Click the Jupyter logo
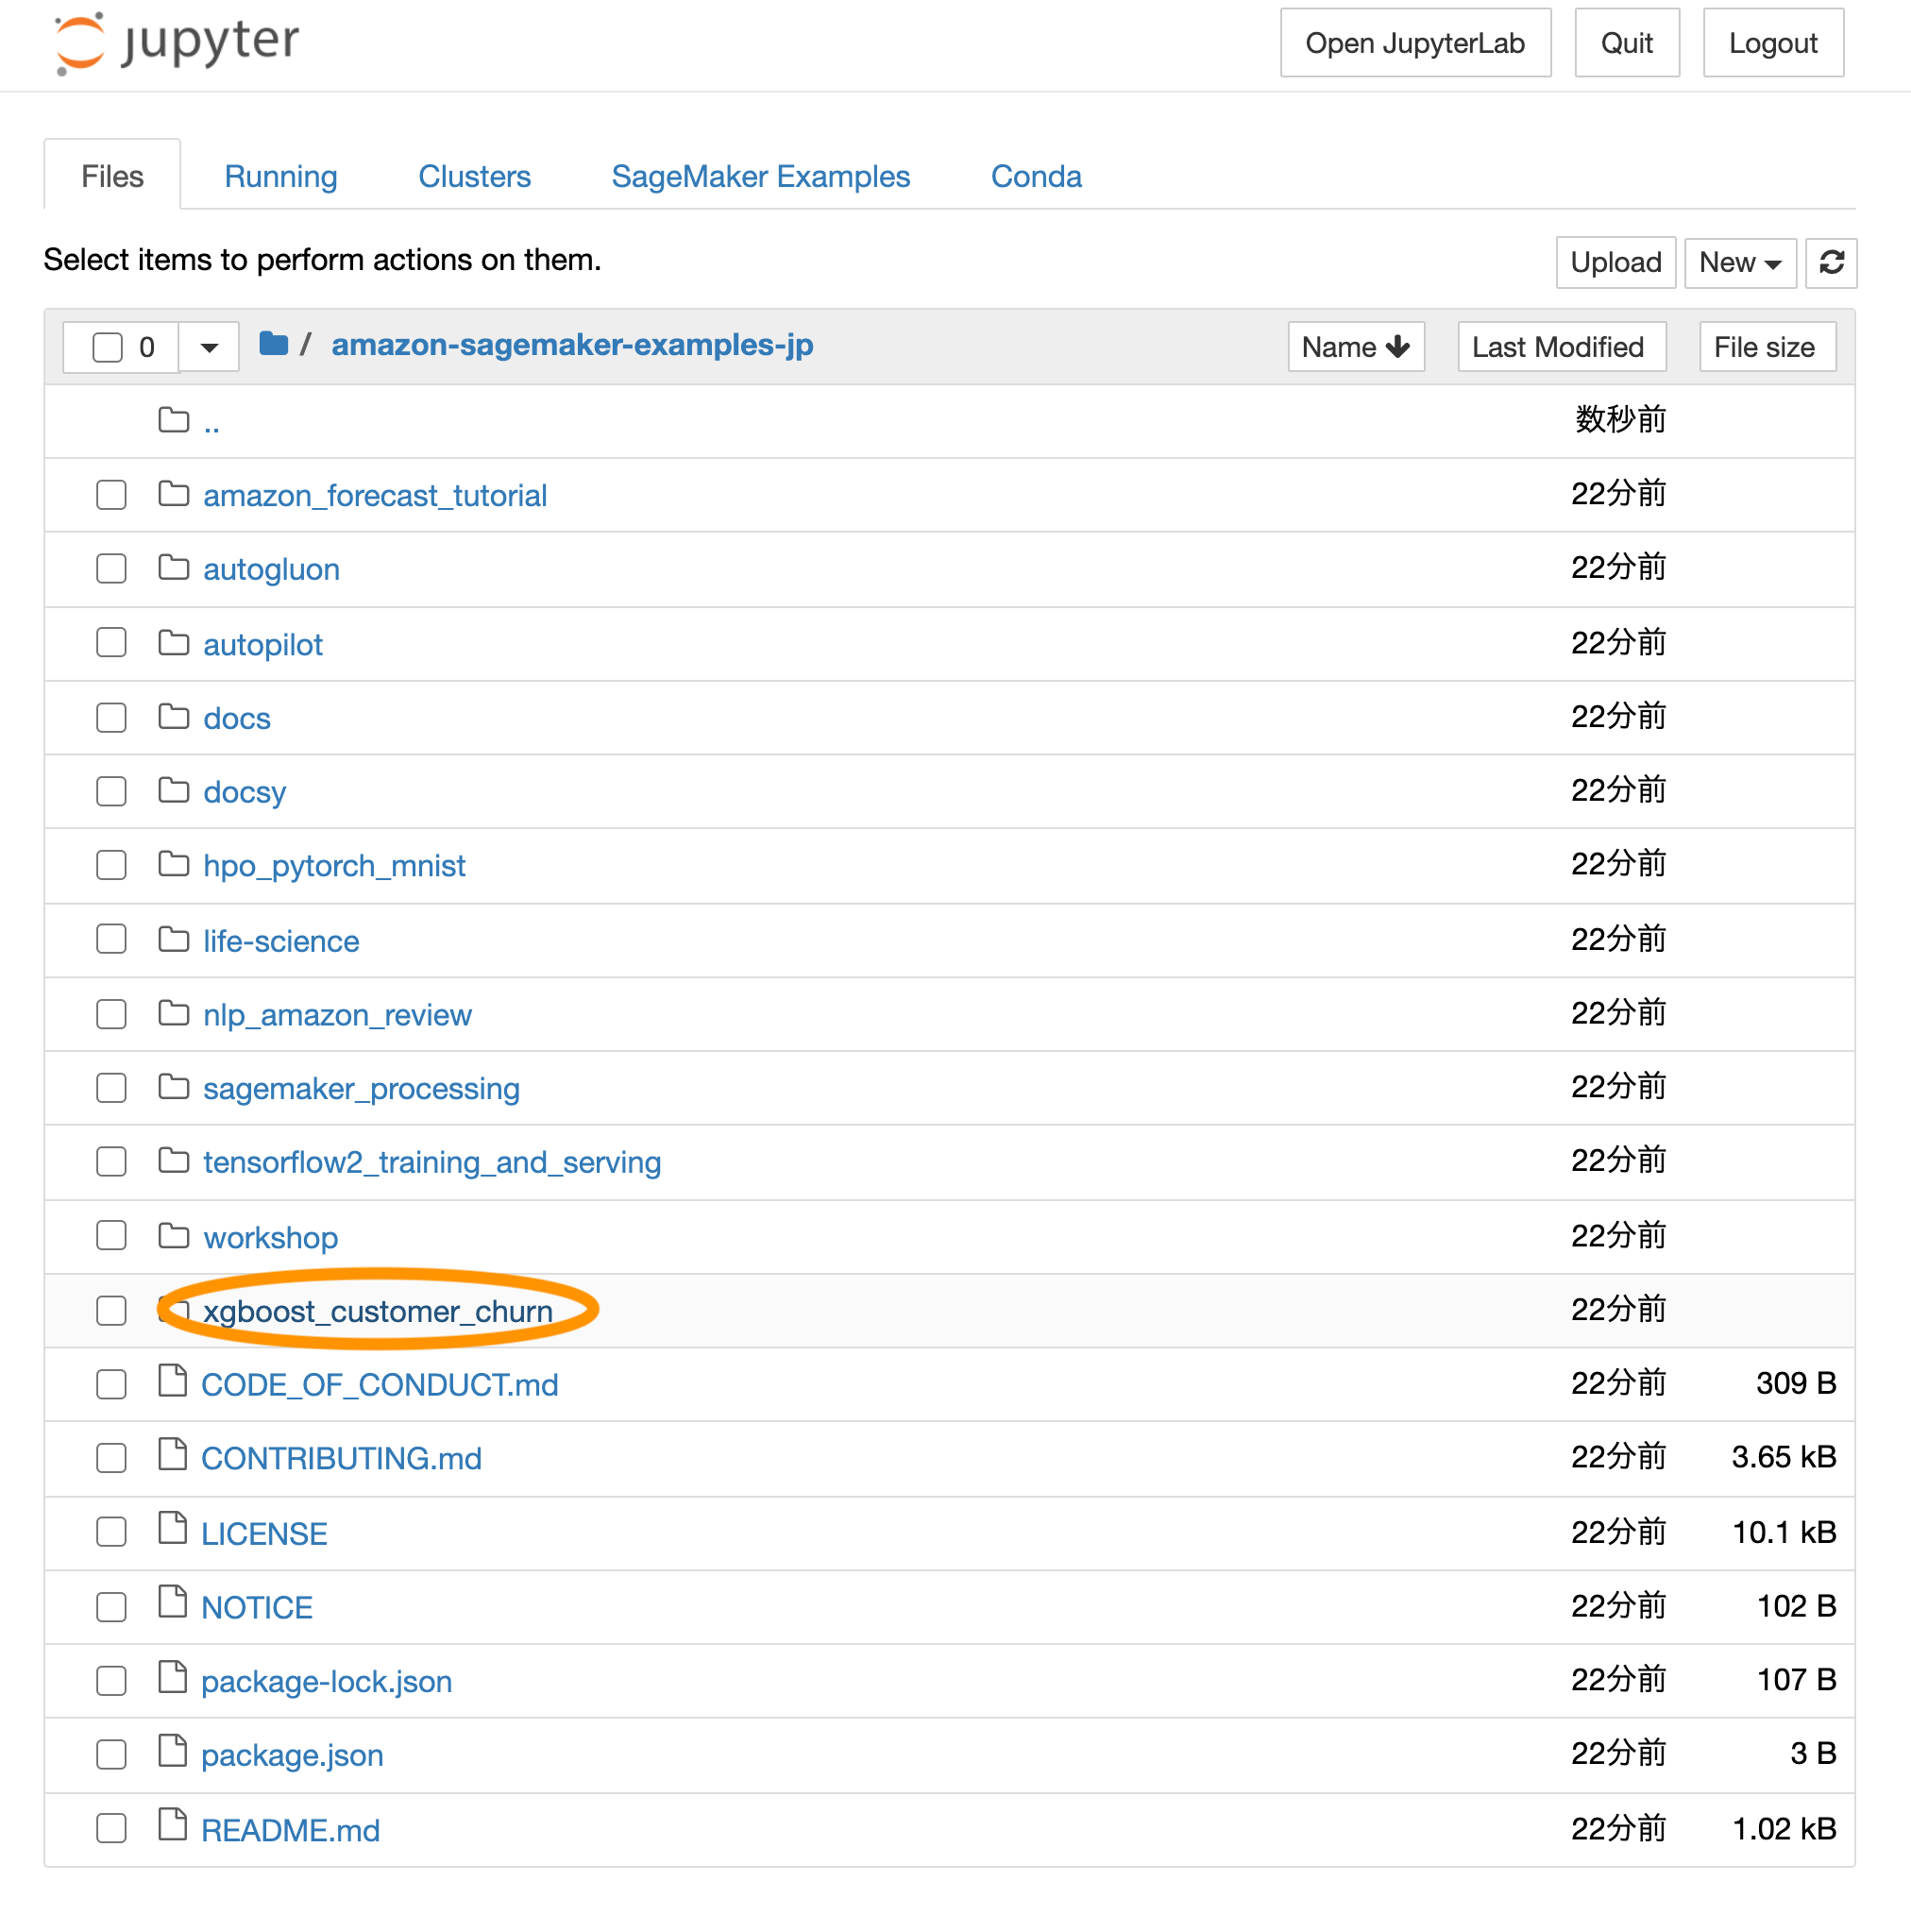The width and height of the screenshot is (1911, 1932). [177, 43]
